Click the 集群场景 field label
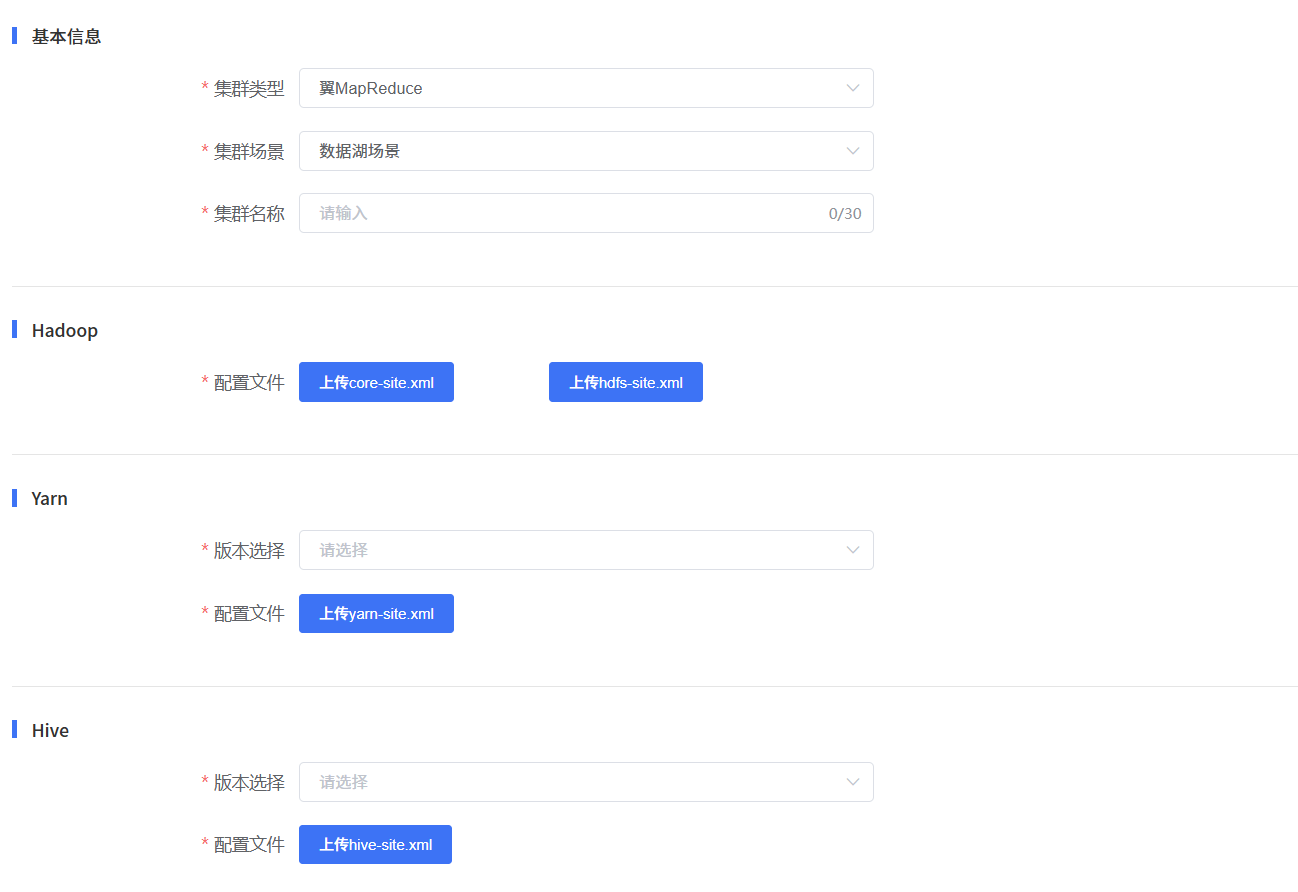 coord(249,151)
